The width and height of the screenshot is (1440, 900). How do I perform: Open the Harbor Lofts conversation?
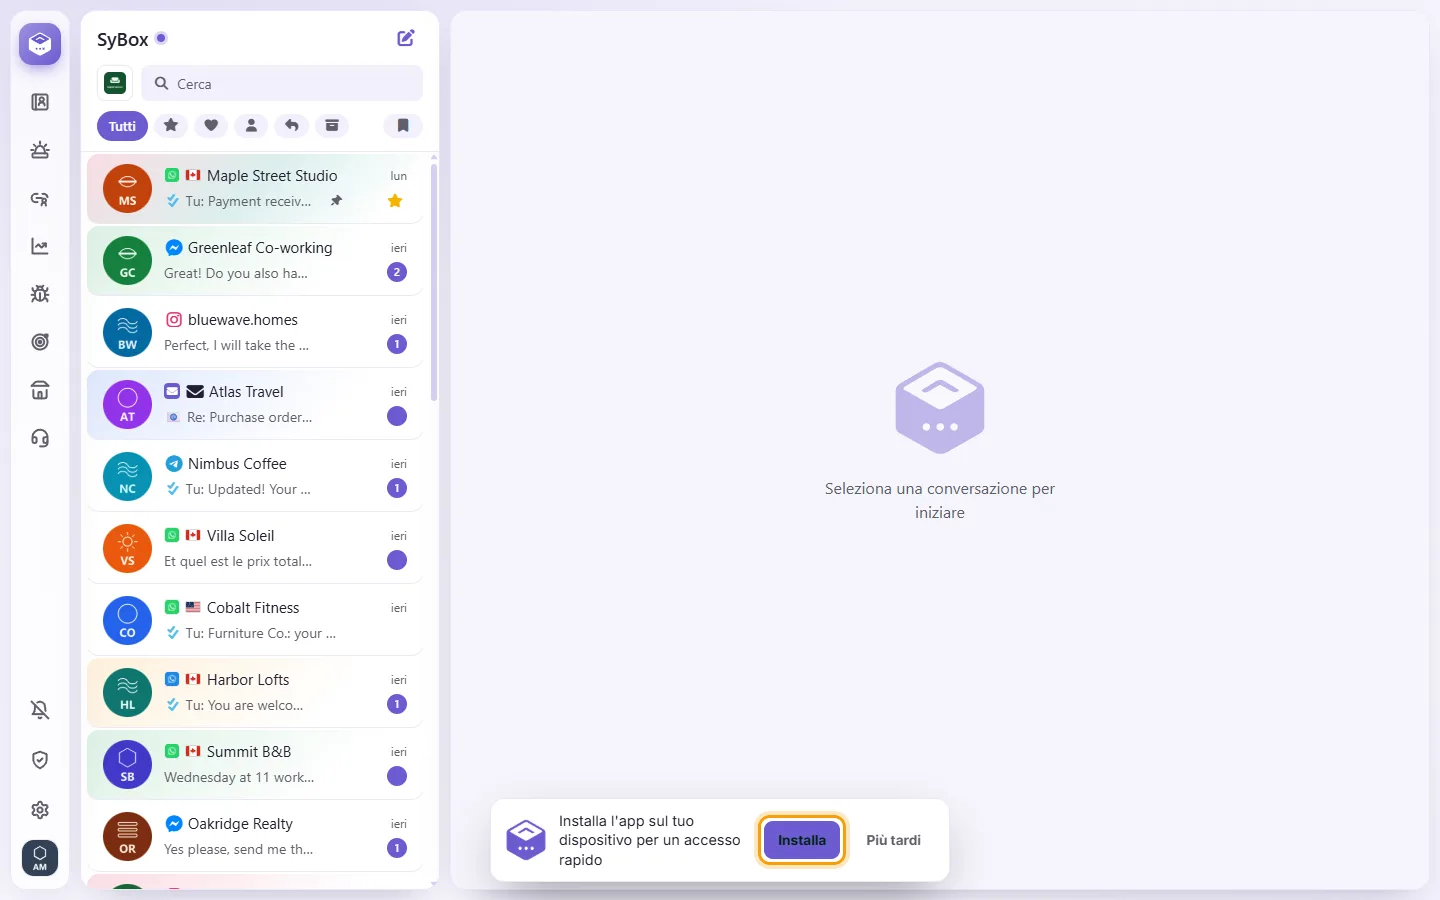pyautogui.click(x=255, y=692)
